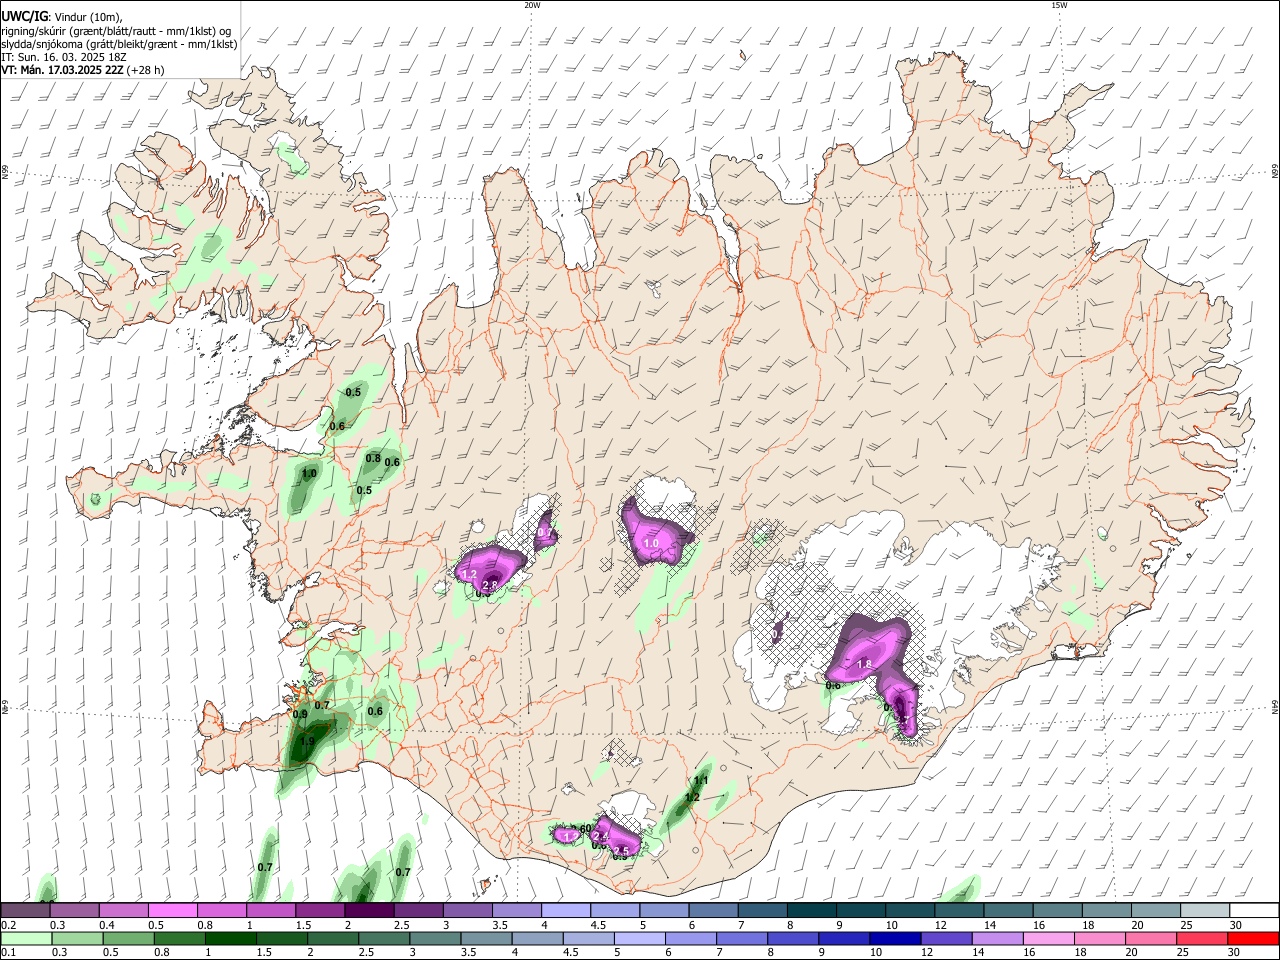Click the pale green swatch above the 0.1 label

[26, 938]
